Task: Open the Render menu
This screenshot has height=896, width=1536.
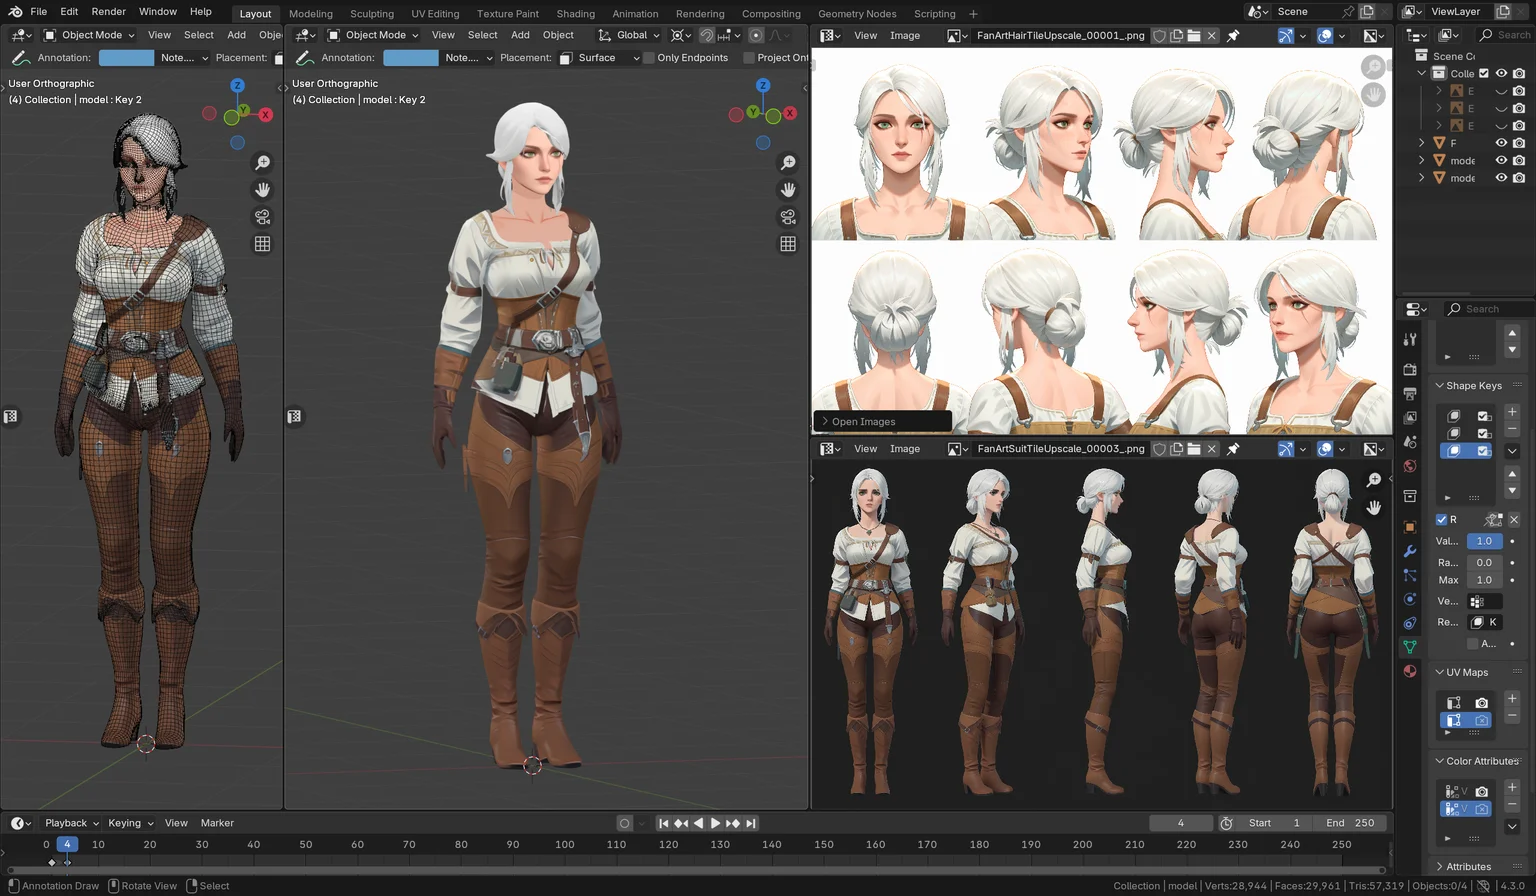Action: click(109, 12)
